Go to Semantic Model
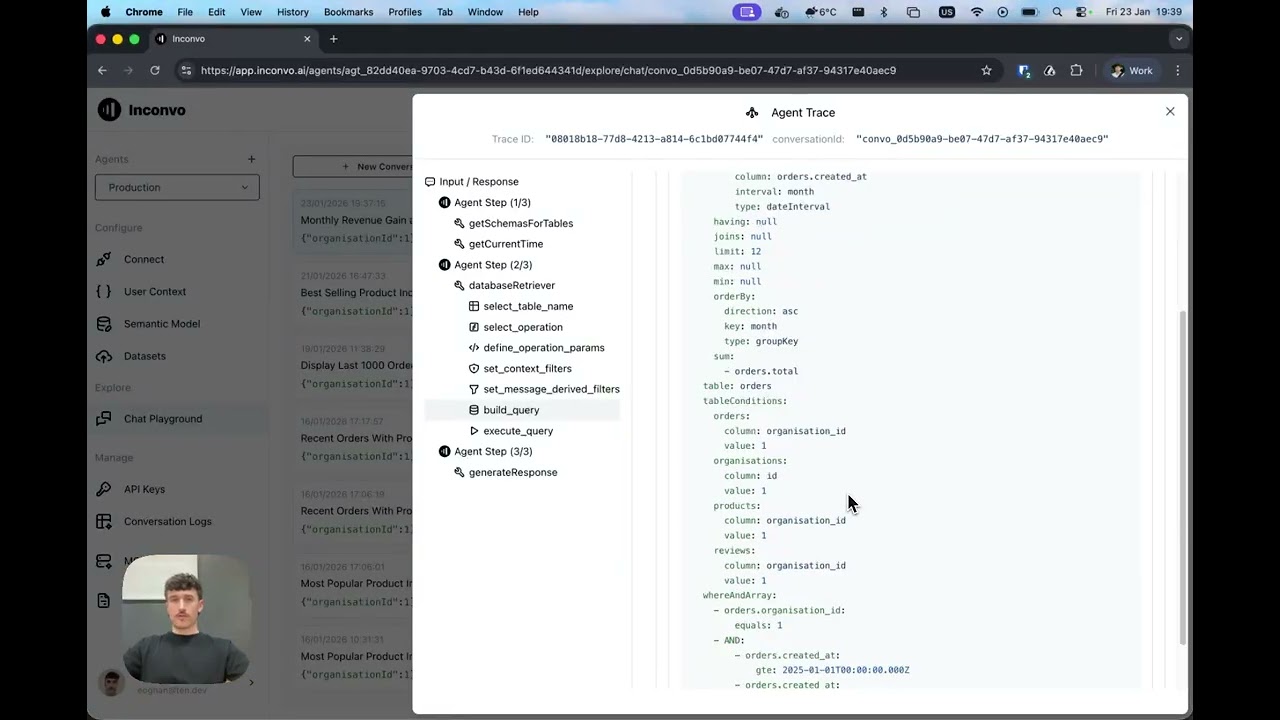This screenshot has width=1280, height=720. click(x=162, y=323)
